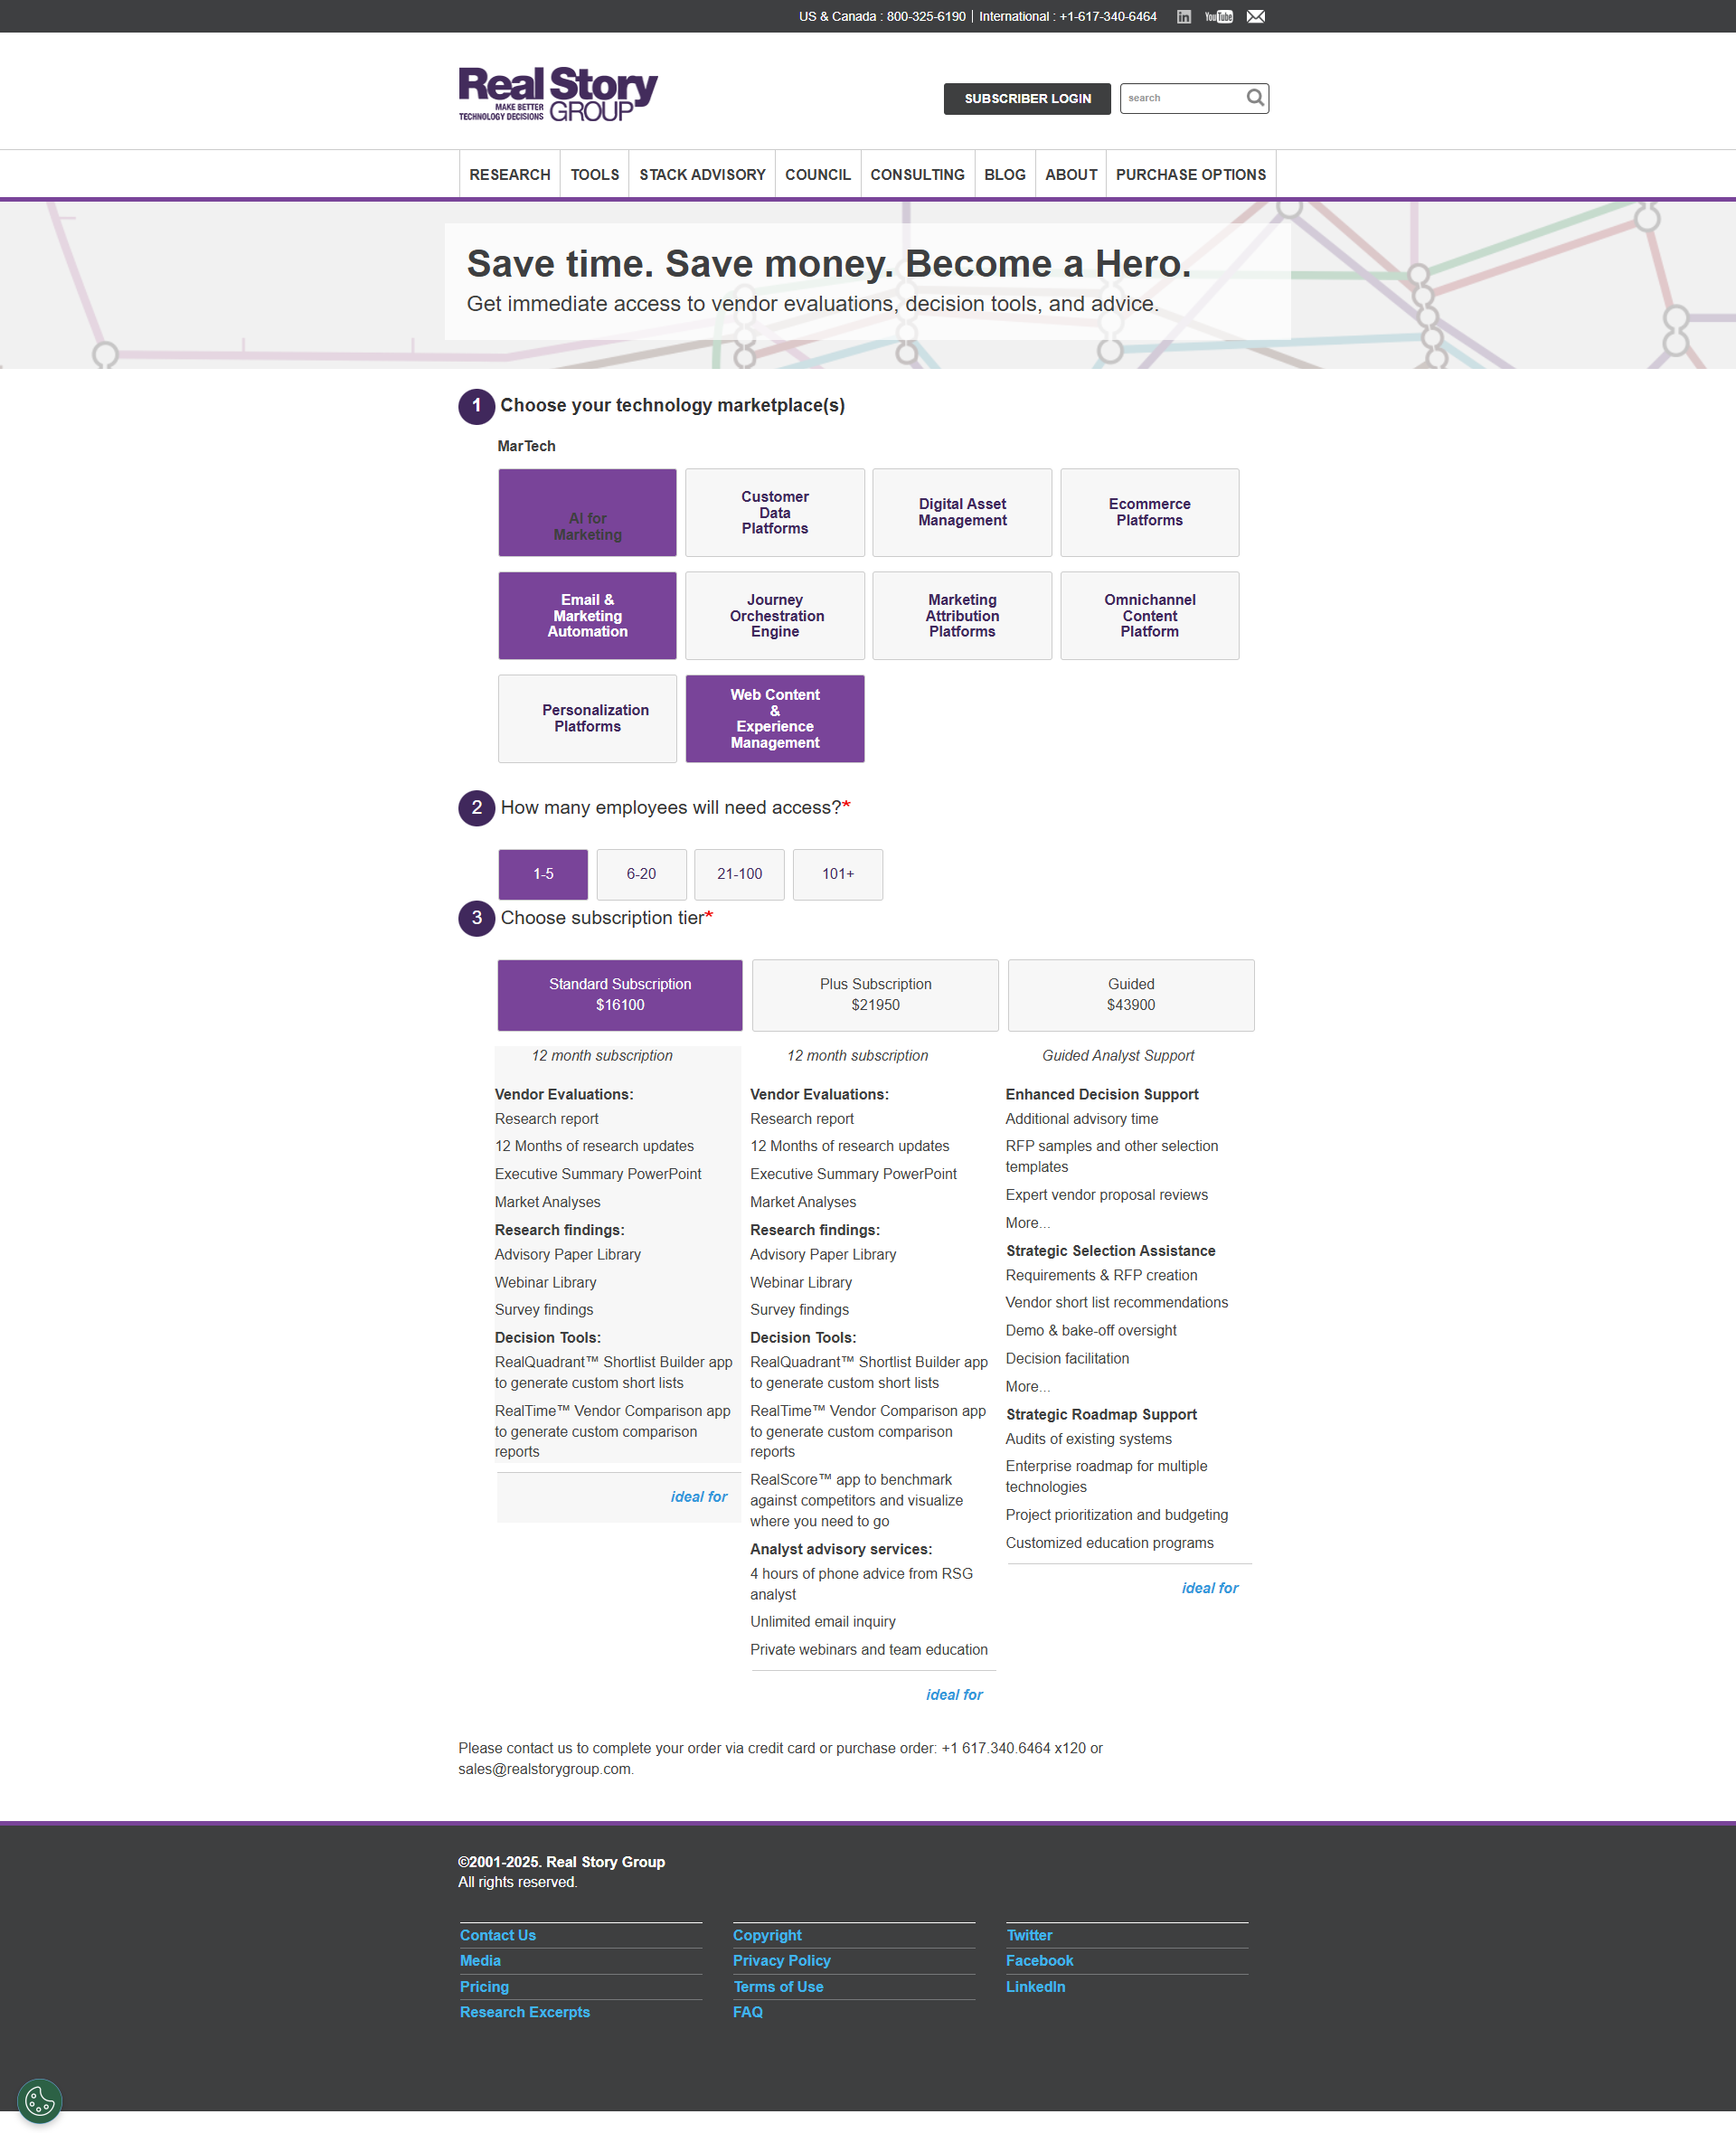Select Digital Asset Management tile
This screenshot has width=1736, height=2133.
[962, 512]
